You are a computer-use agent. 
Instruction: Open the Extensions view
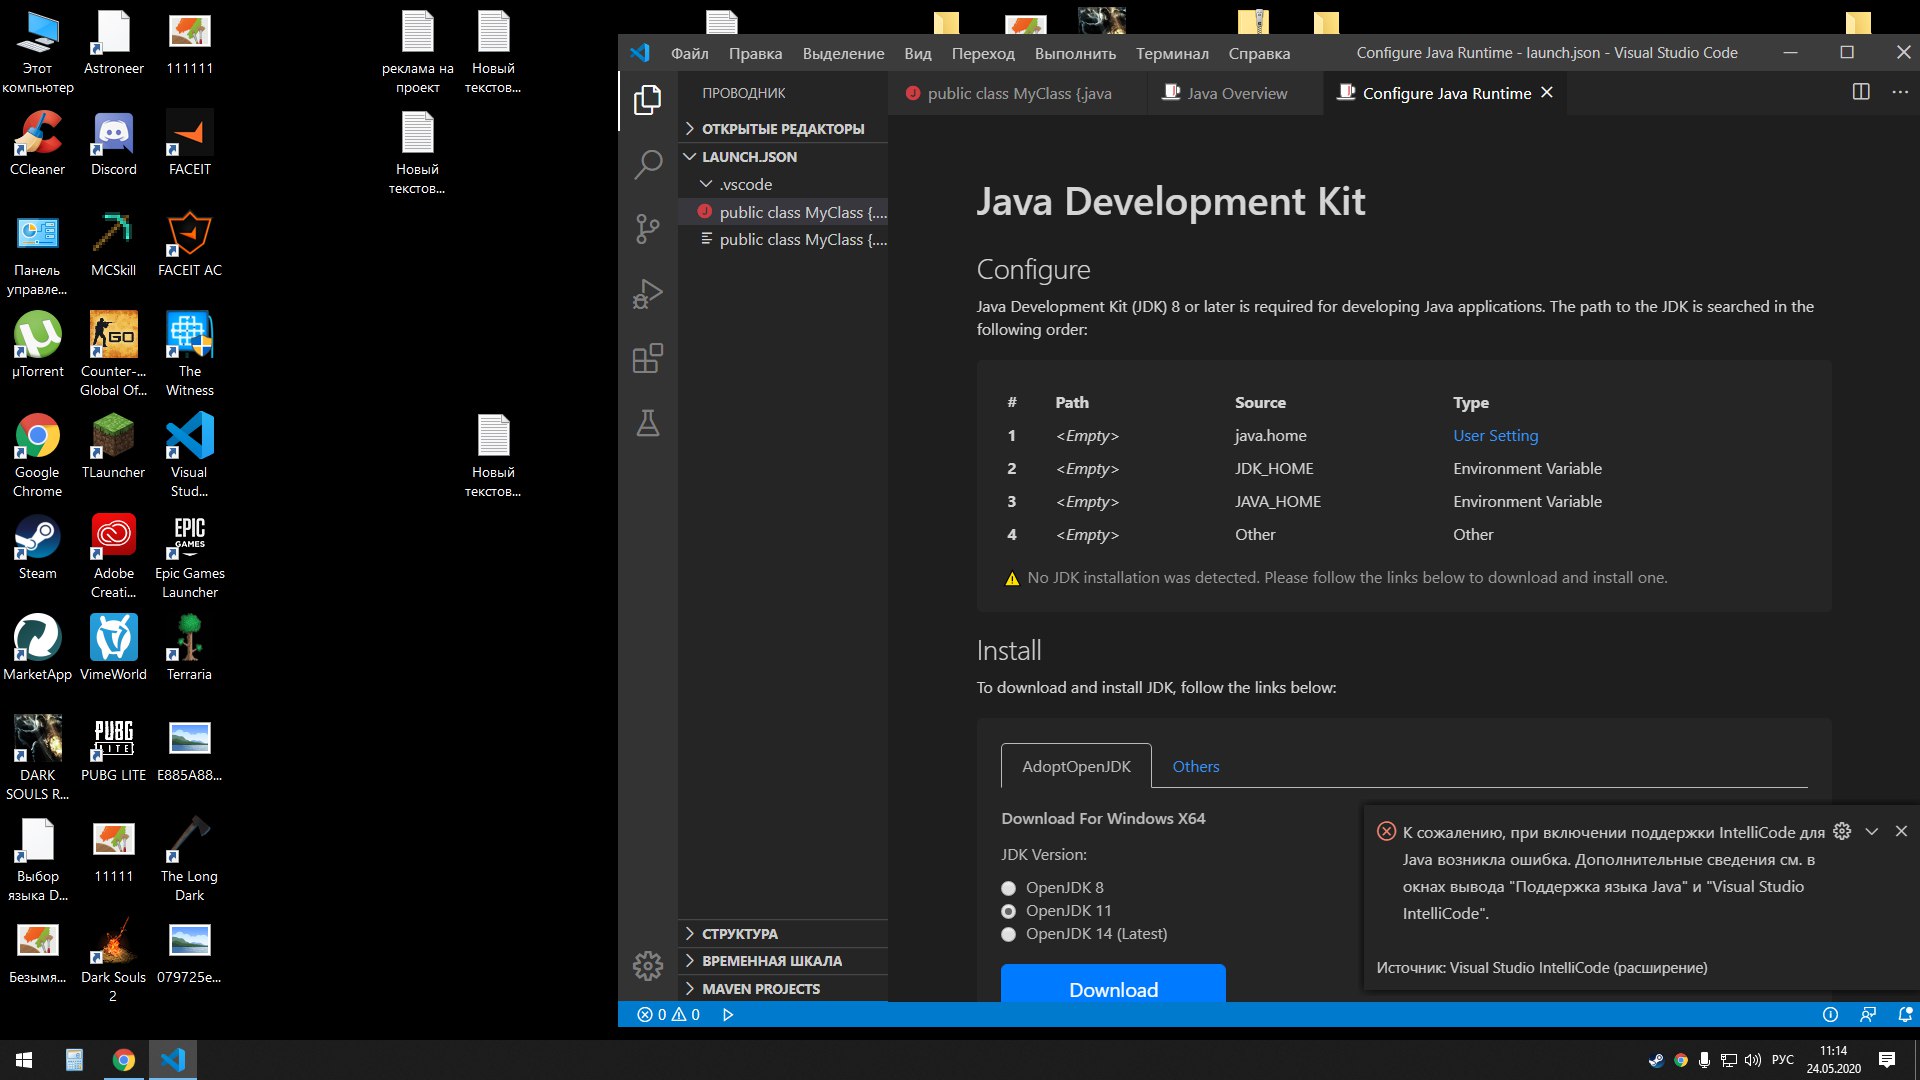[648, 358]
